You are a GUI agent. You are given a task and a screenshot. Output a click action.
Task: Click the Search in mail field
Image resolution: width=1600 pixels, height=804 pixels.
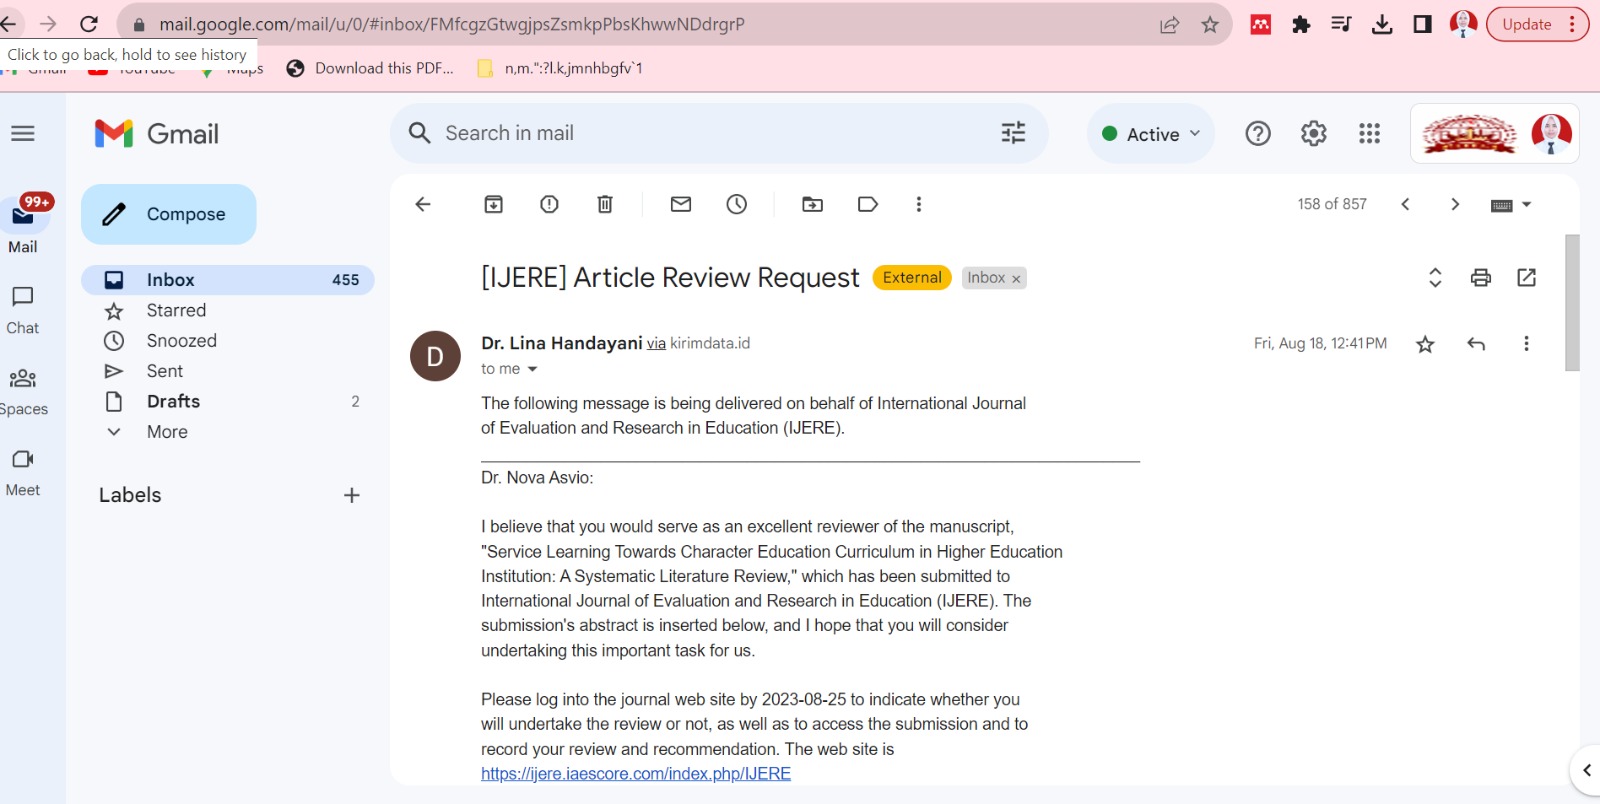(700, 133)
